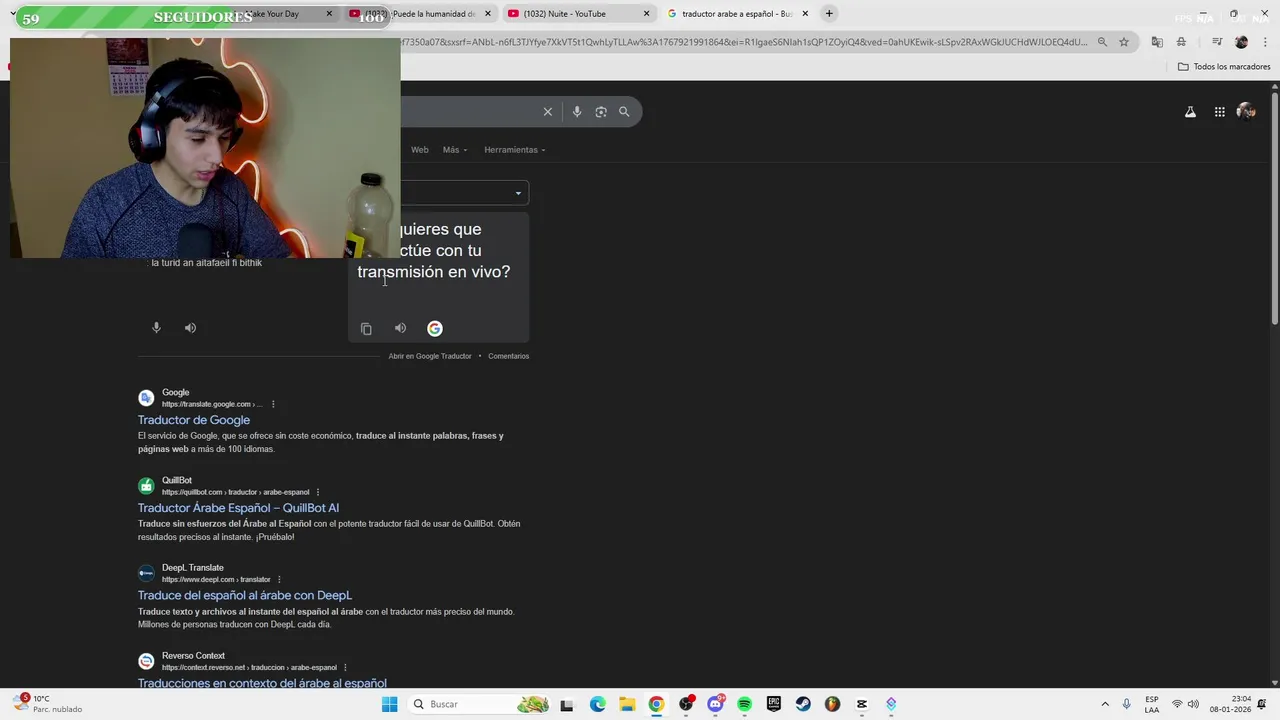Expand the Más search filter
The width and height of the screenshot is (1280, 720).
coord(455,150)
